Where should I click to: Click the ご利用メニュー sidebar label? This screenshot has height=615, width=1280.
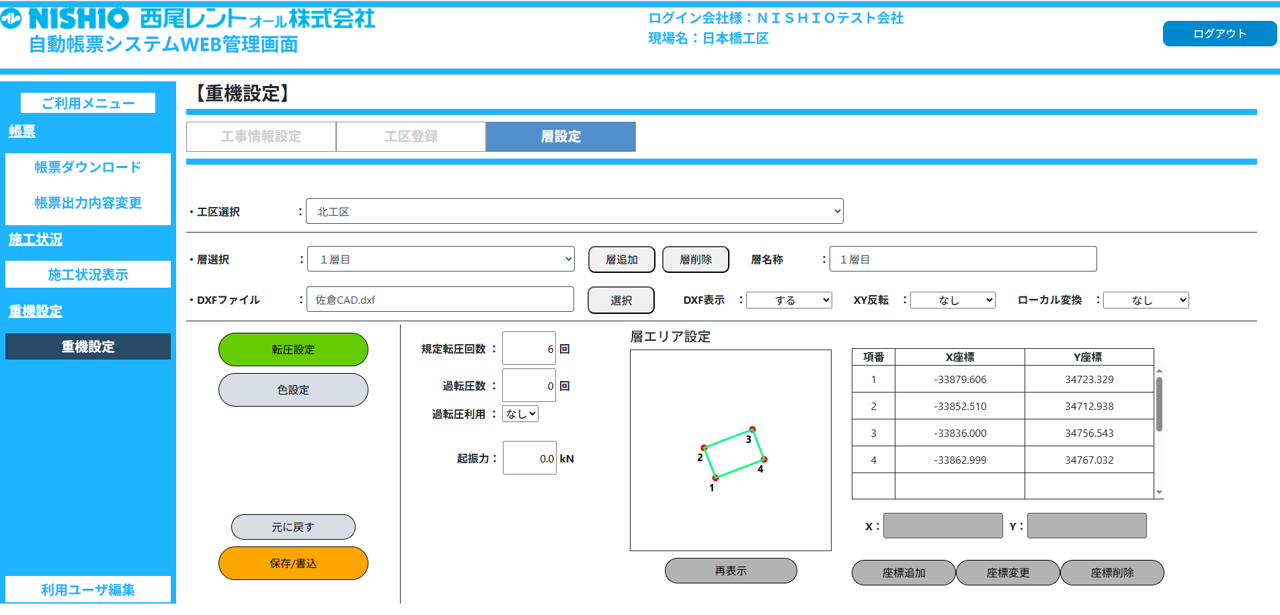tap(88, 103)
